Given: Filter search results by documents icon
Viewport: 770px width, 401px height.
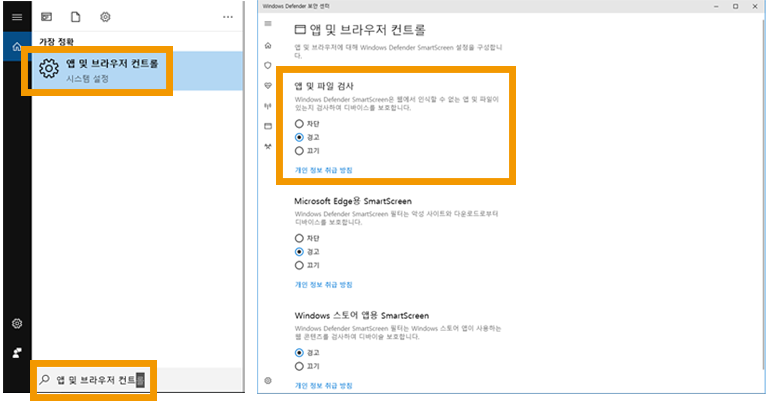Looking at the screenshot, I should click(x=76, y=17).
